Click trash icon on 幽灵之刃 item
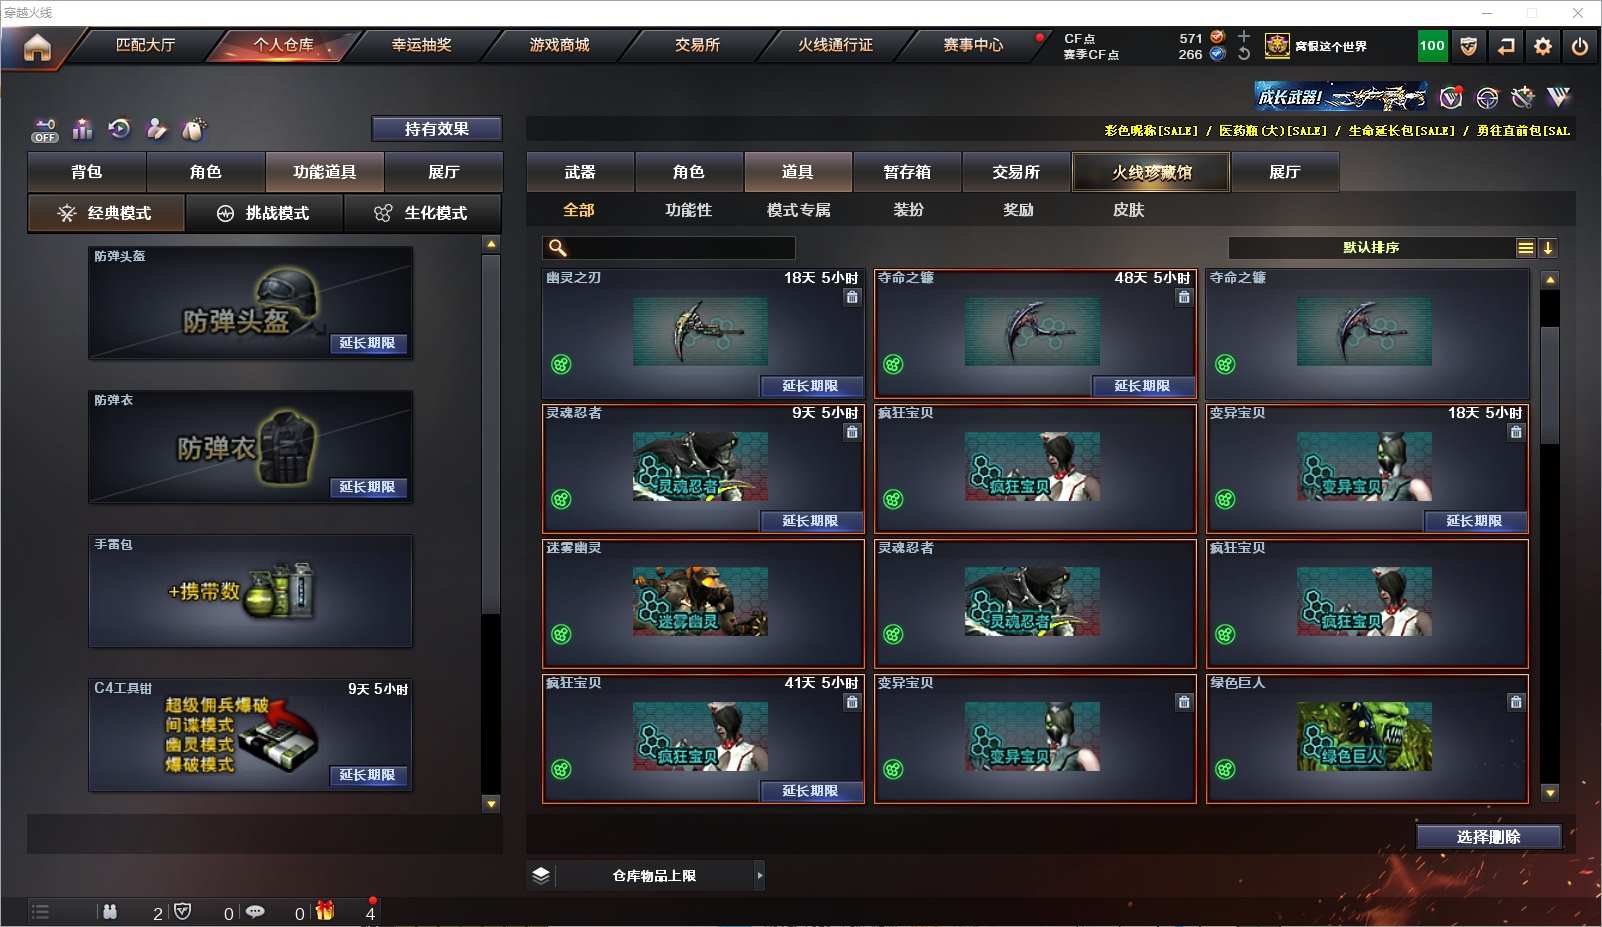1602x927 pixels. [x=852, y=297]
